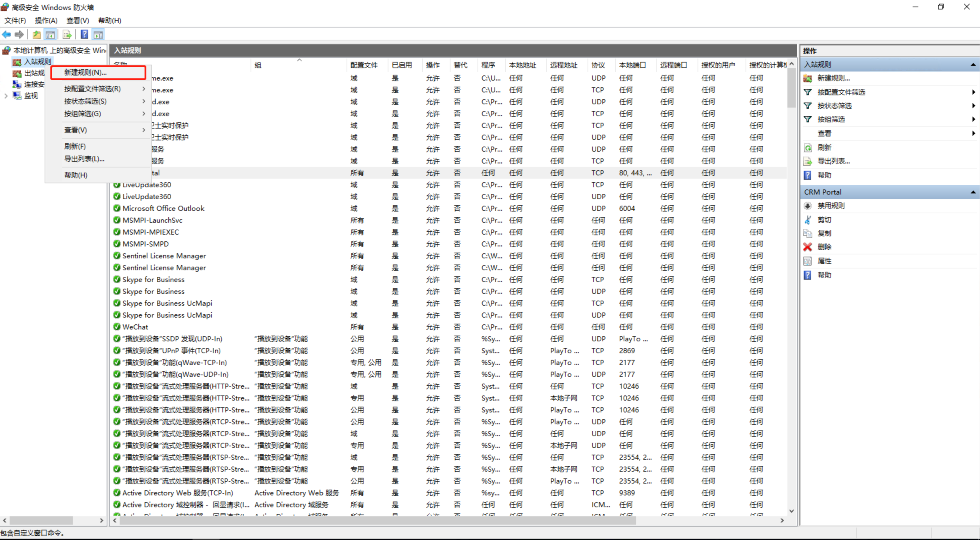
Task: Choose 导出列表(L)... from the context menu
Action: pos(98,159)
